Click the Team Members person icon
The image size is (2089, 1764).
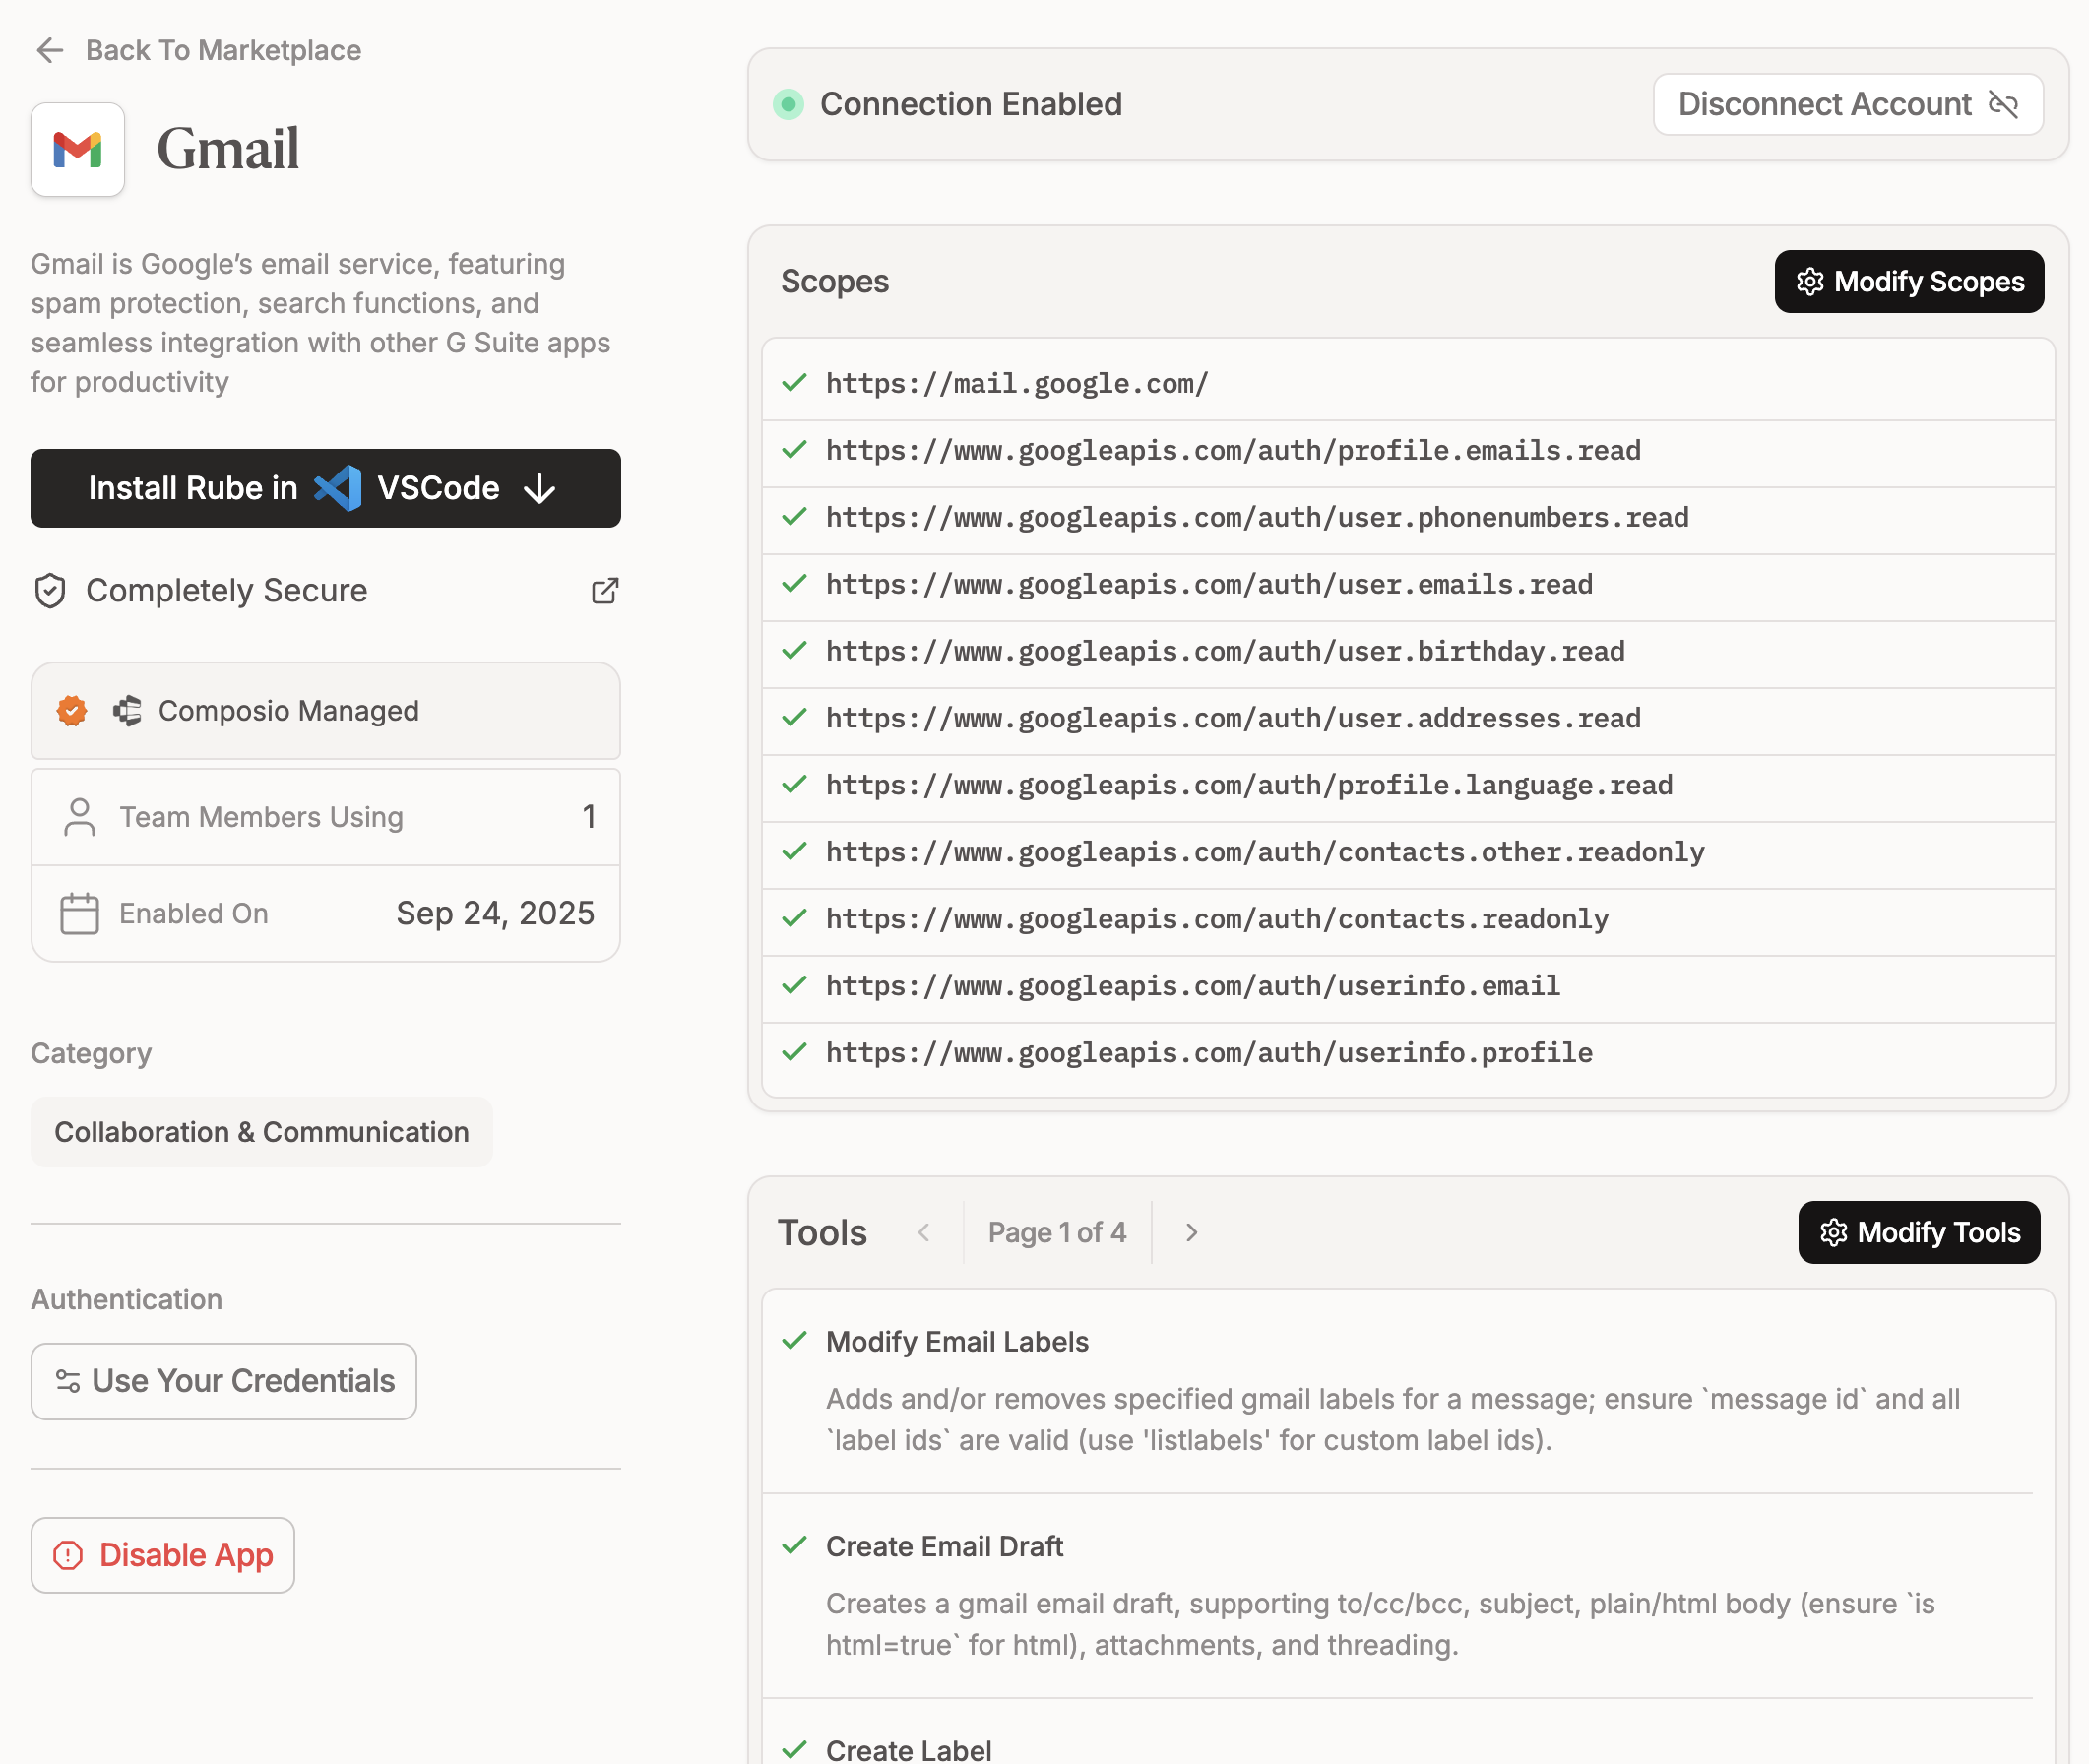[x=79, y=817]
